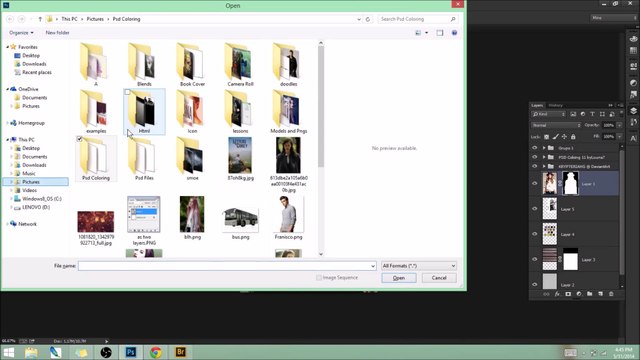
Task: Click the lock transparent pixels icon
Action: [547, 137]
